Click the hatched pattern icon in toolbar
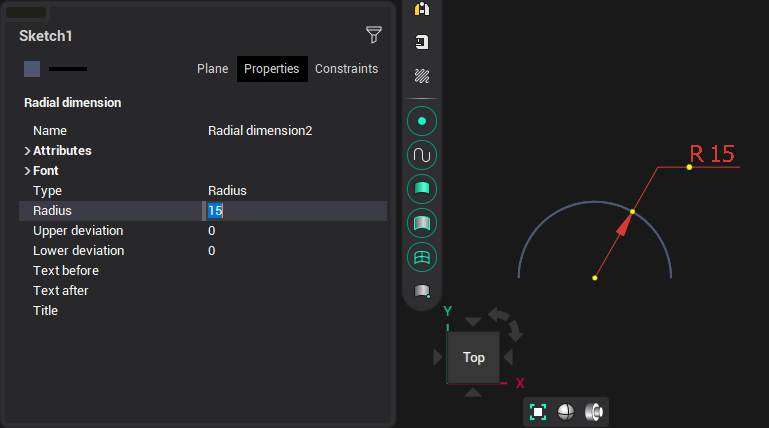 click(422, 76)
